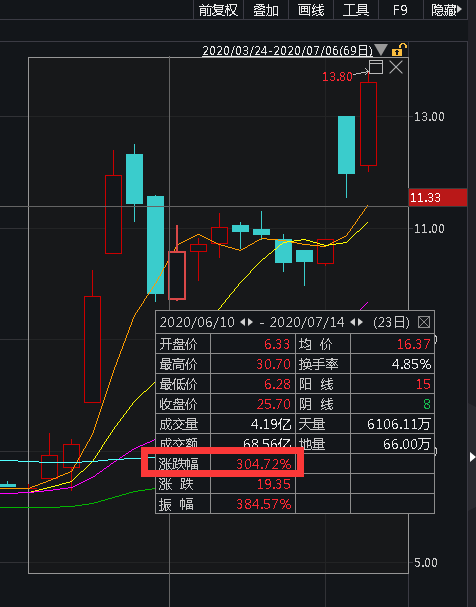The height and width of the screenshot is (607, 476).
Task: Select the 涨跌幅 304.72% value
Action: click(x=264, y=464)
